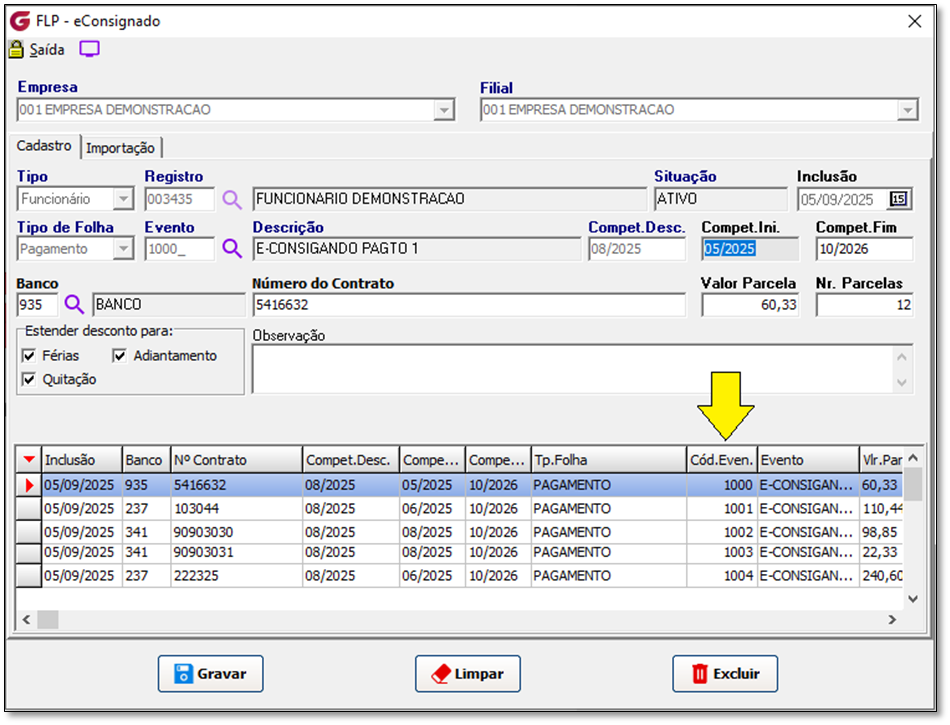Viewport: 950px width, 725px height.
Task: Click the Saída menu item
Action: (x=47, y=50)
